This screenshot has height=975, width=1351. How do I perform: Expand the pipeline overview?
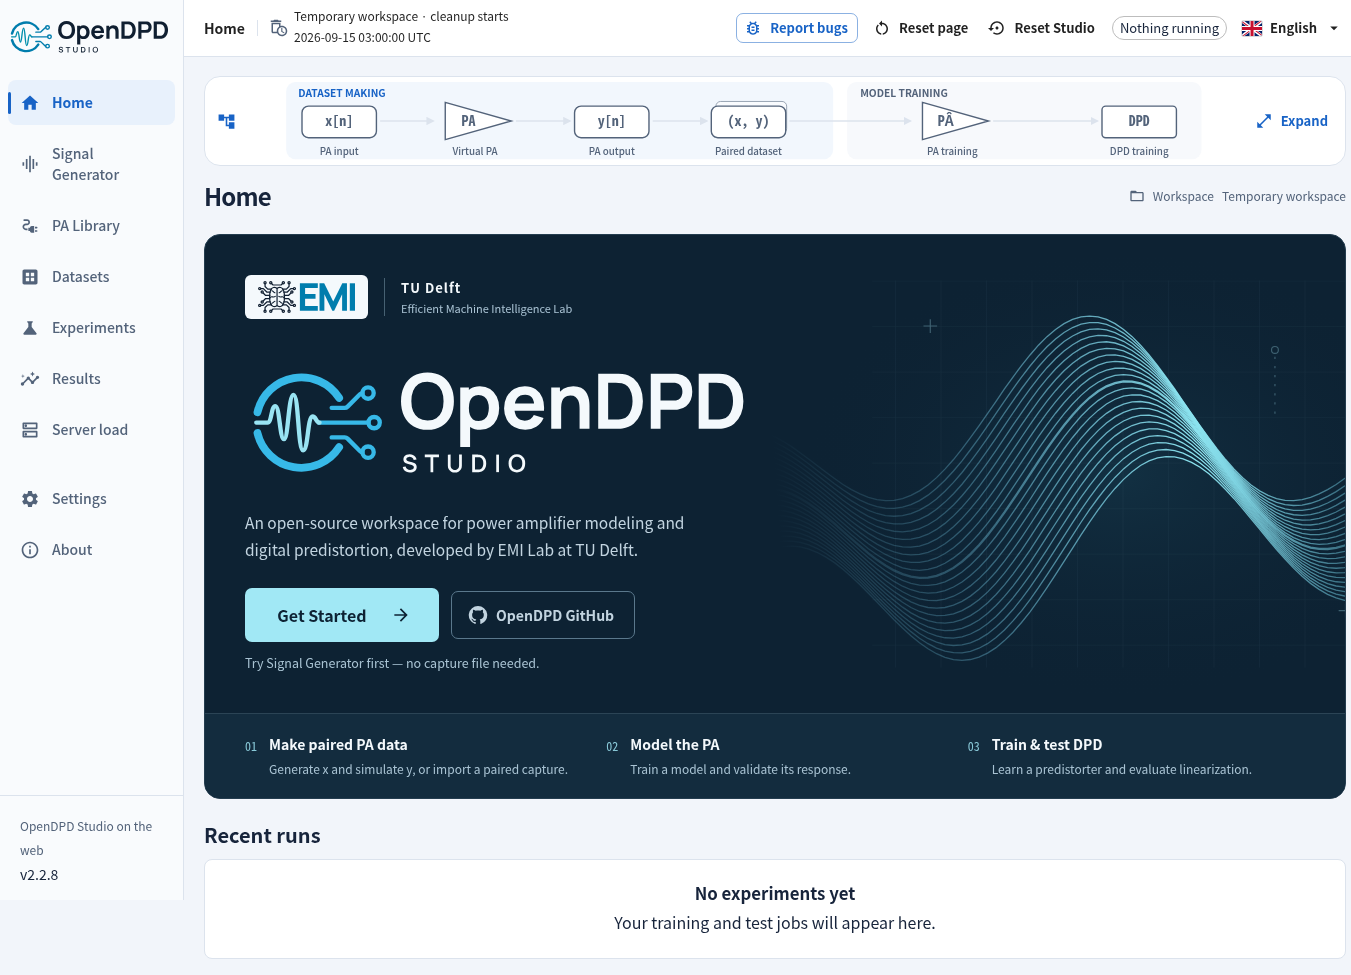[x=1292, y=121]
